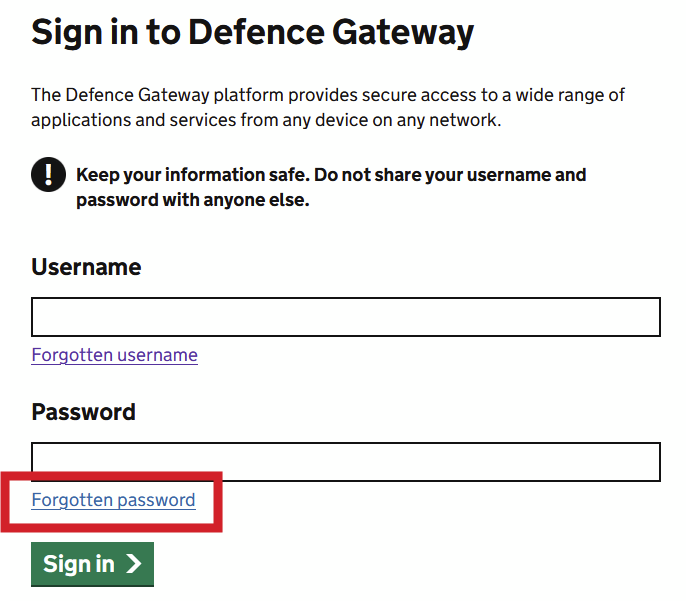Viewport: 686px width, 601px height.
Task: Focus the Username text field
Action: (x=345, y=317)
